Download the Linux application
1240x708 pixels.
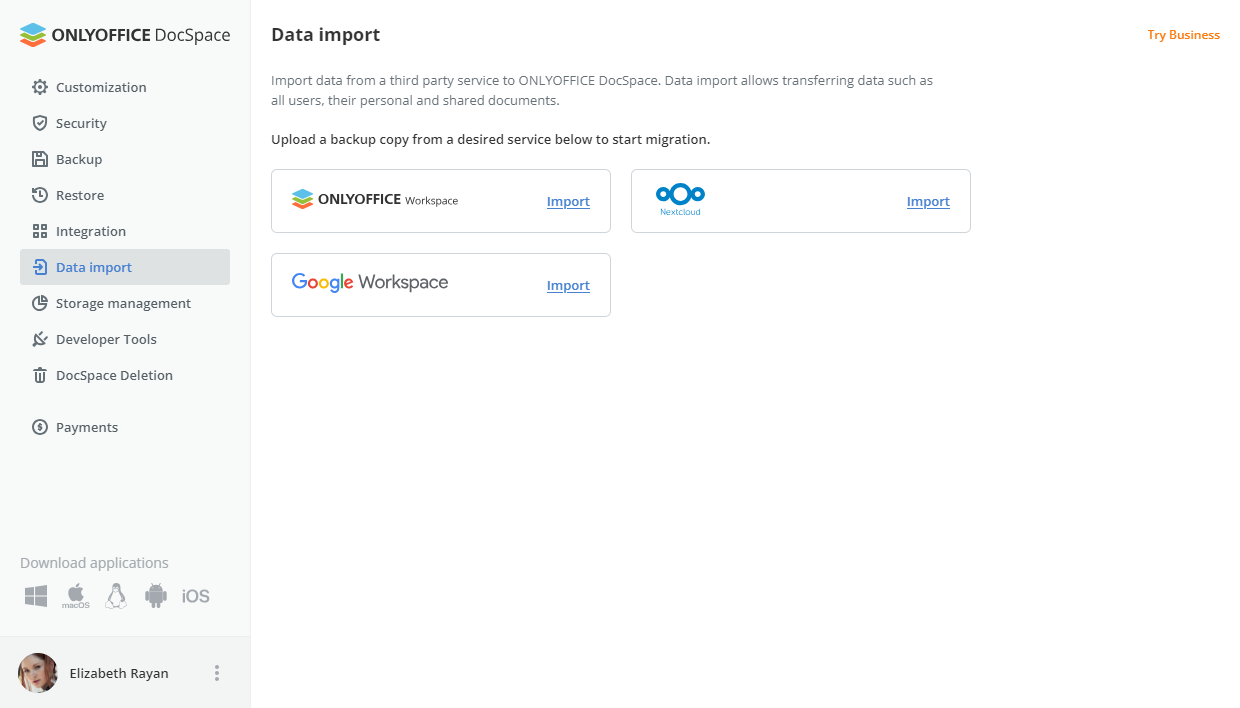pyautogui.click(x=115, y=595)
